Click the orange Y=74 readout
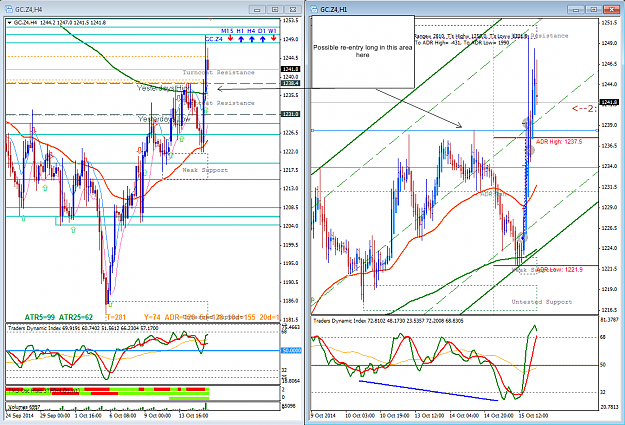Viewport: 625px width, 425px height. (152, 317)
